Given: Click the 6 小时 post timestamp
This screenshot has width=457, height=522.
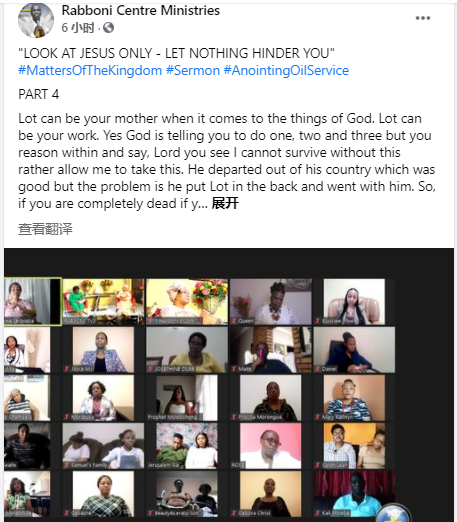Looking at the screenshot, I should coord(78,28).
